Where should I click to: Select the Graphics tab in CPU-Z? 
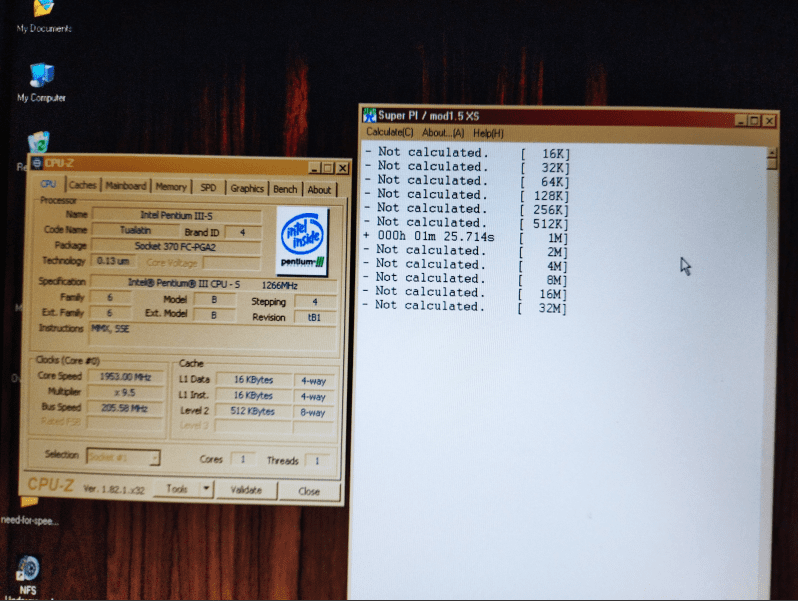click(x=247, y=188)
